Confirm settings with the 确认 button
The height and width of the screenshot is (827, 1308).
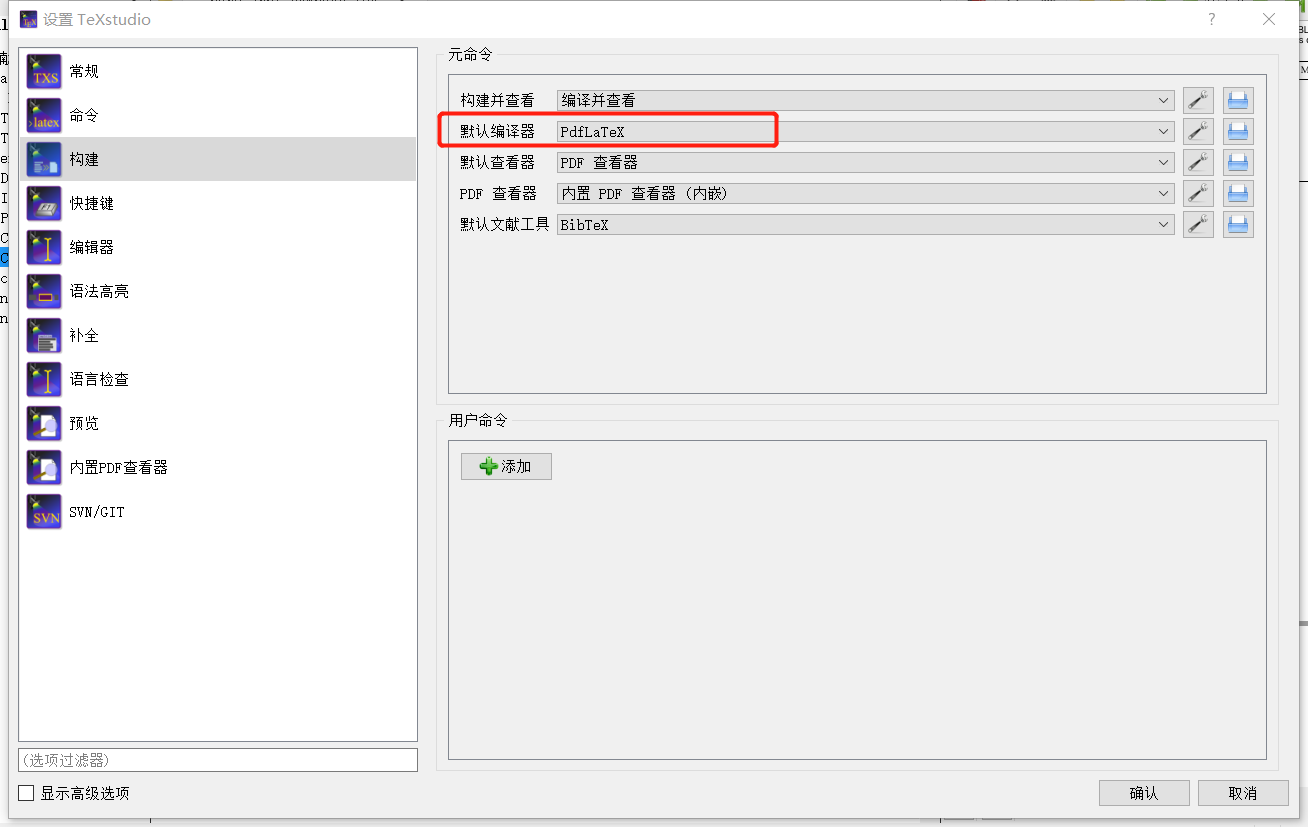click(1144, 792)
